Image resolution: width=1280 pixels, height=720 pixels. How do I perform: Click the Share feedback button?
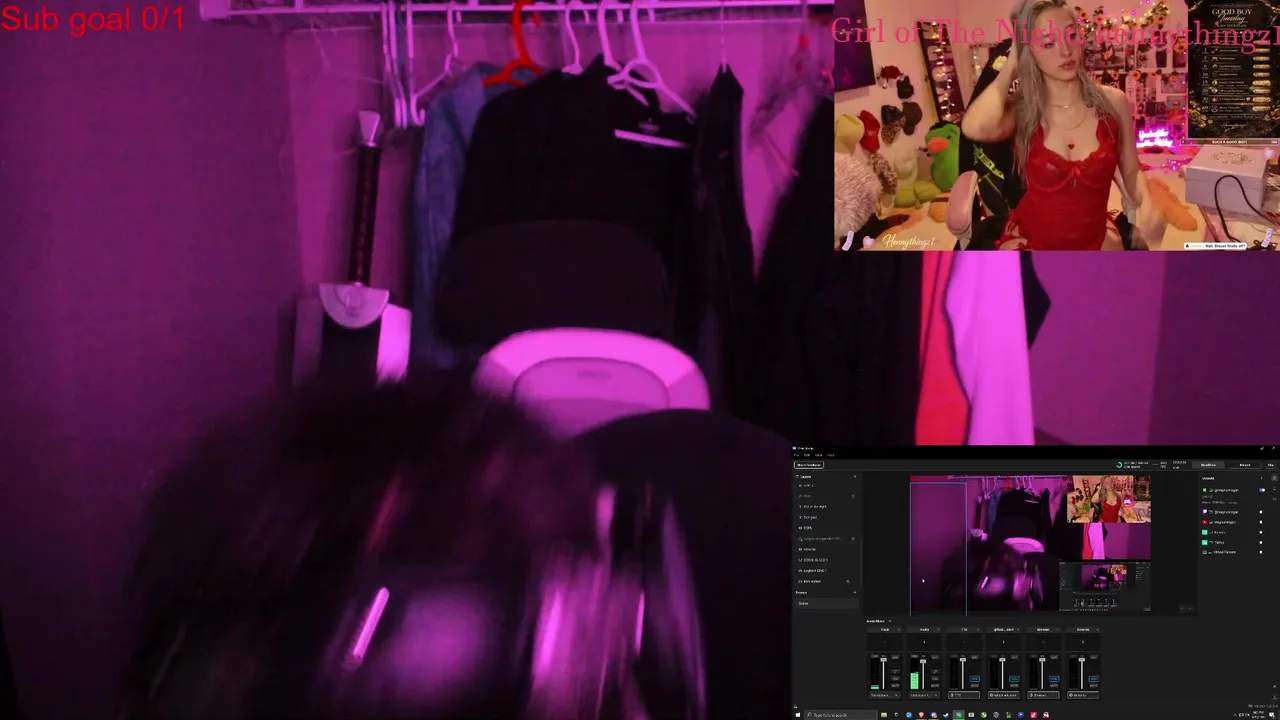pyautogui.click(x=809, y=465)
